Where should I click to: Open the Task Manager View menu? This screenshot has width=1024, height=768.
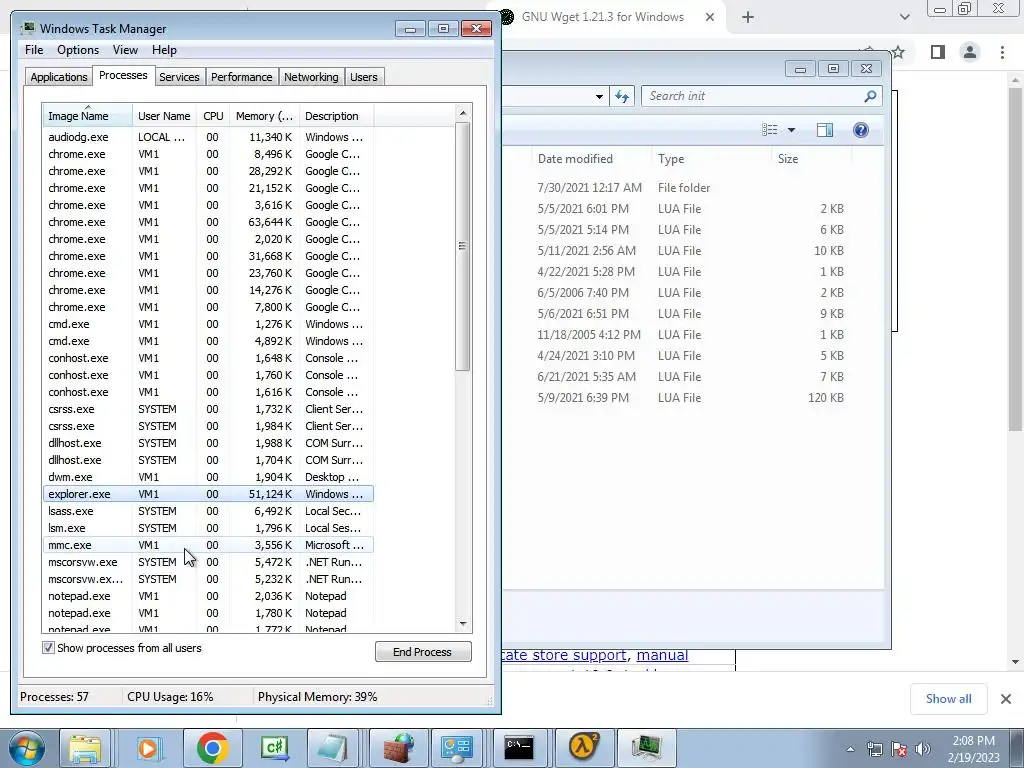(125, 50)
